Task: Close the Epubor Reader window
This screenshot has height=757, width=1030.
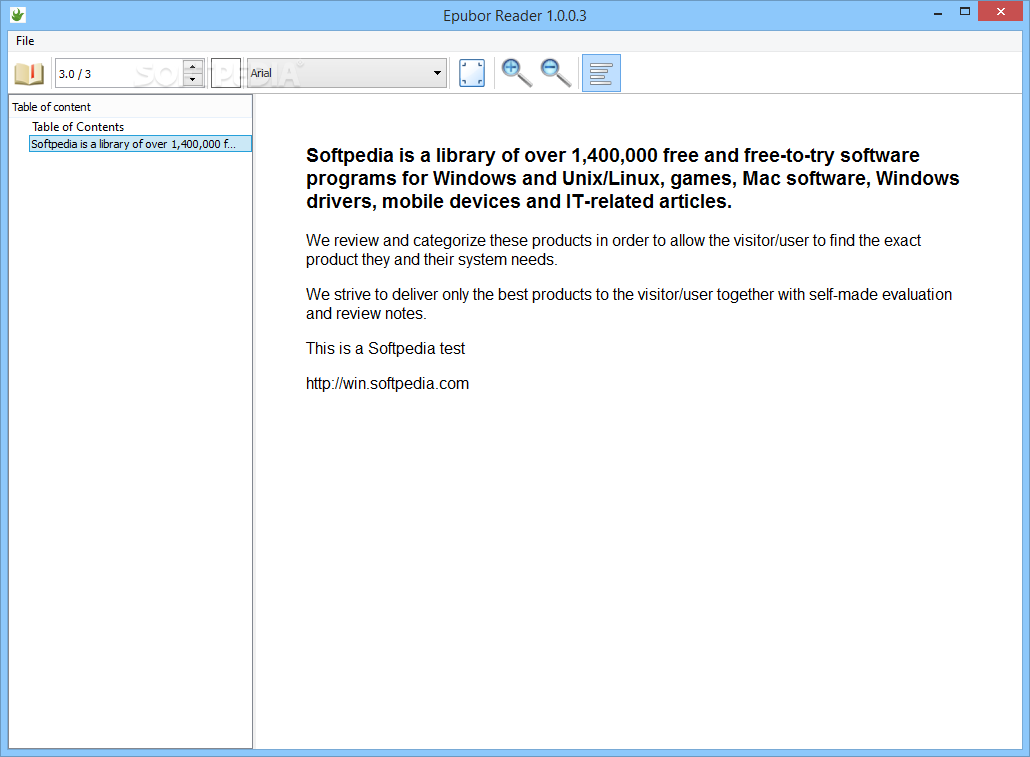Action: coord(1000,11)
